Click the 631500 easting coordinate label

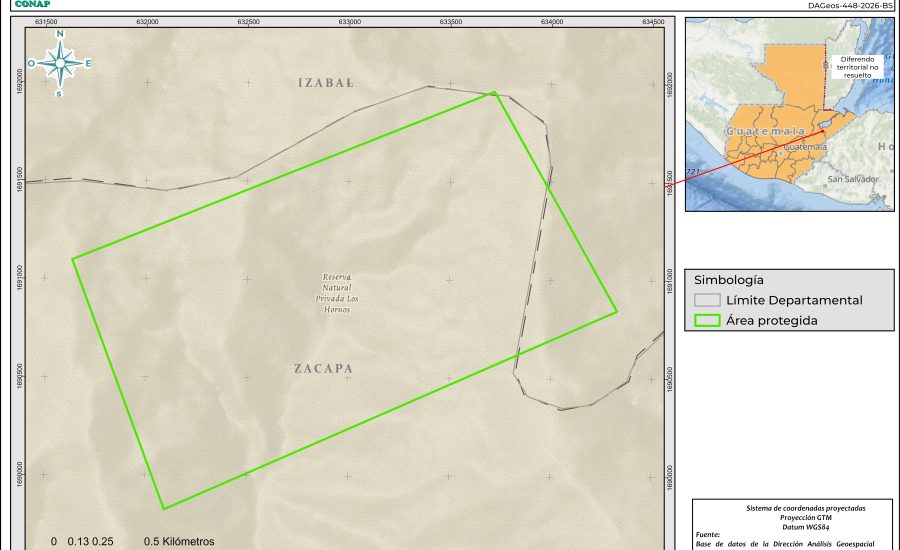46,21
